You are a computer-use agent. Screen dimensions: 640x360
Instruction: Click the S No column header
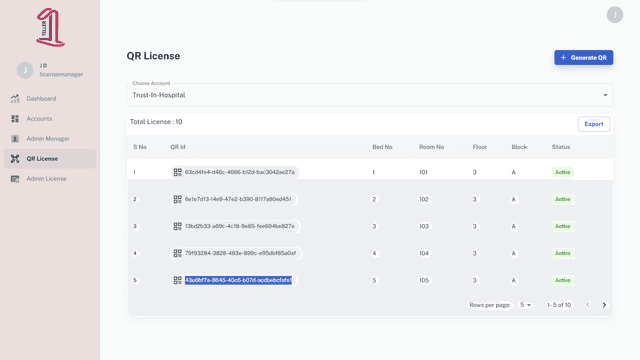(140, 147)
